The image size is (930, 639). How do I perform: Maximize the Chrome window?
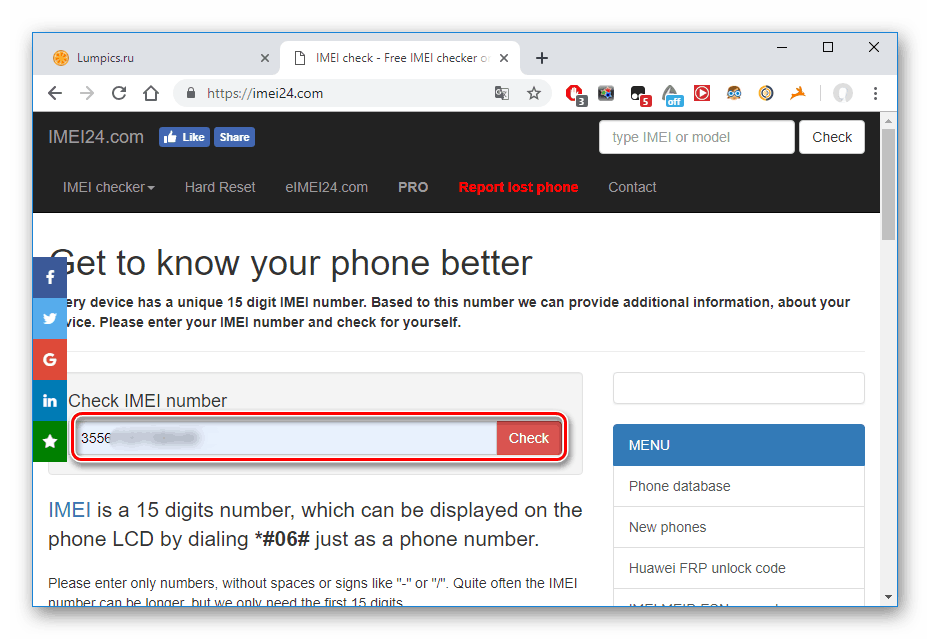pos(828,47)
